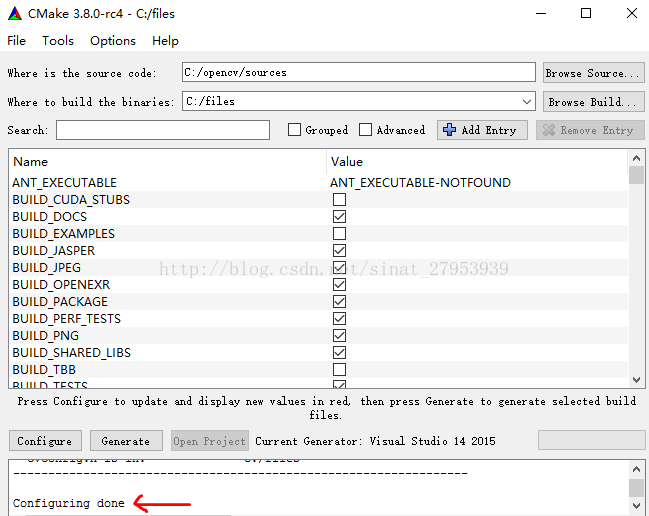Maximize the CMake window

tap(586, 14)
